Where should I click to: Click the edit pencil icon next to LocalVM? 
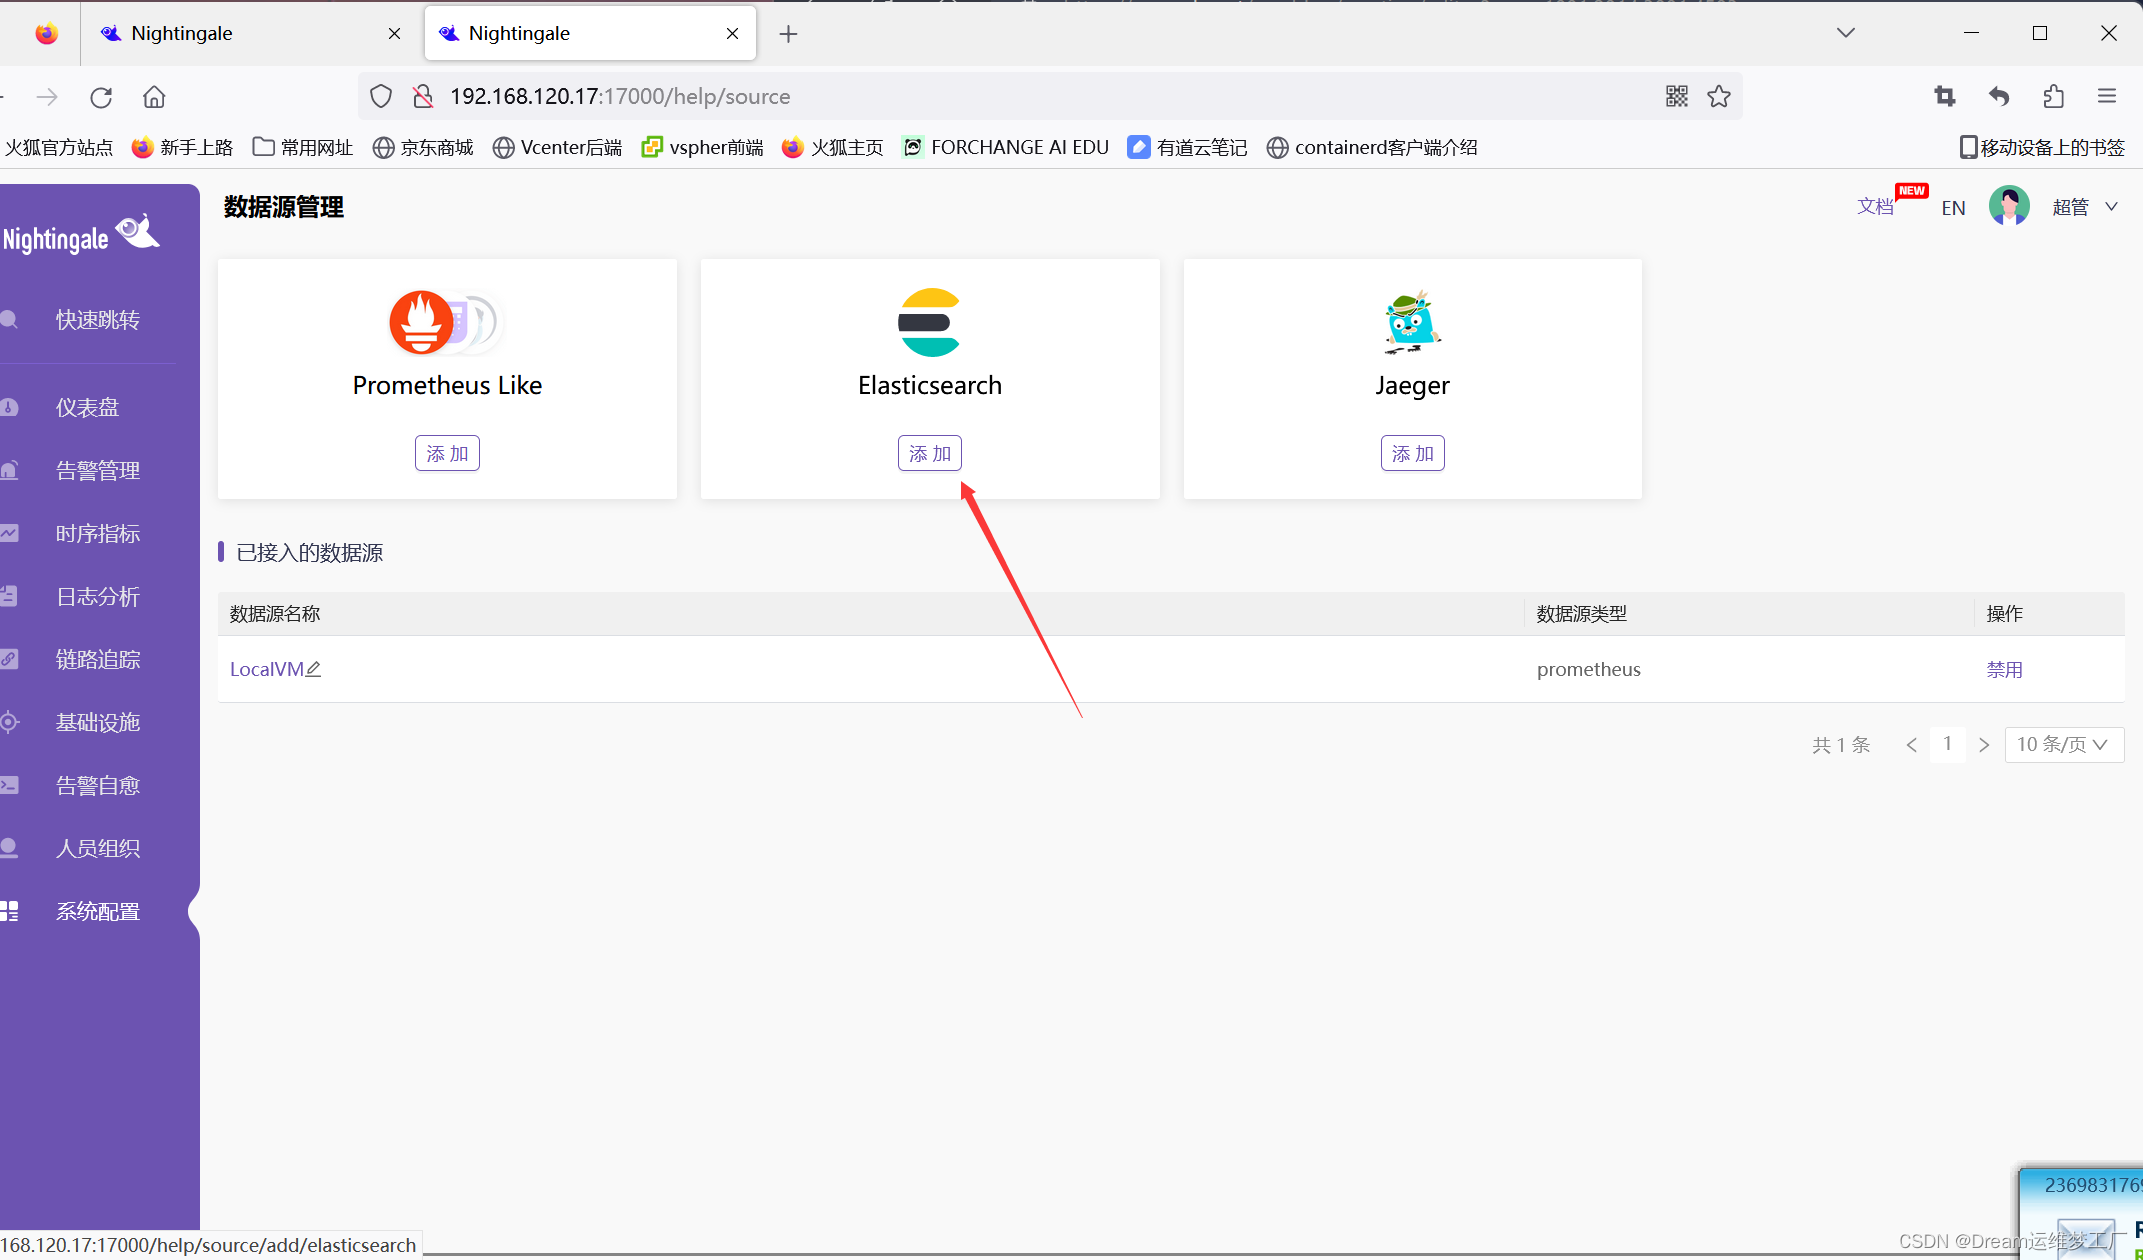tap(313, 669)
